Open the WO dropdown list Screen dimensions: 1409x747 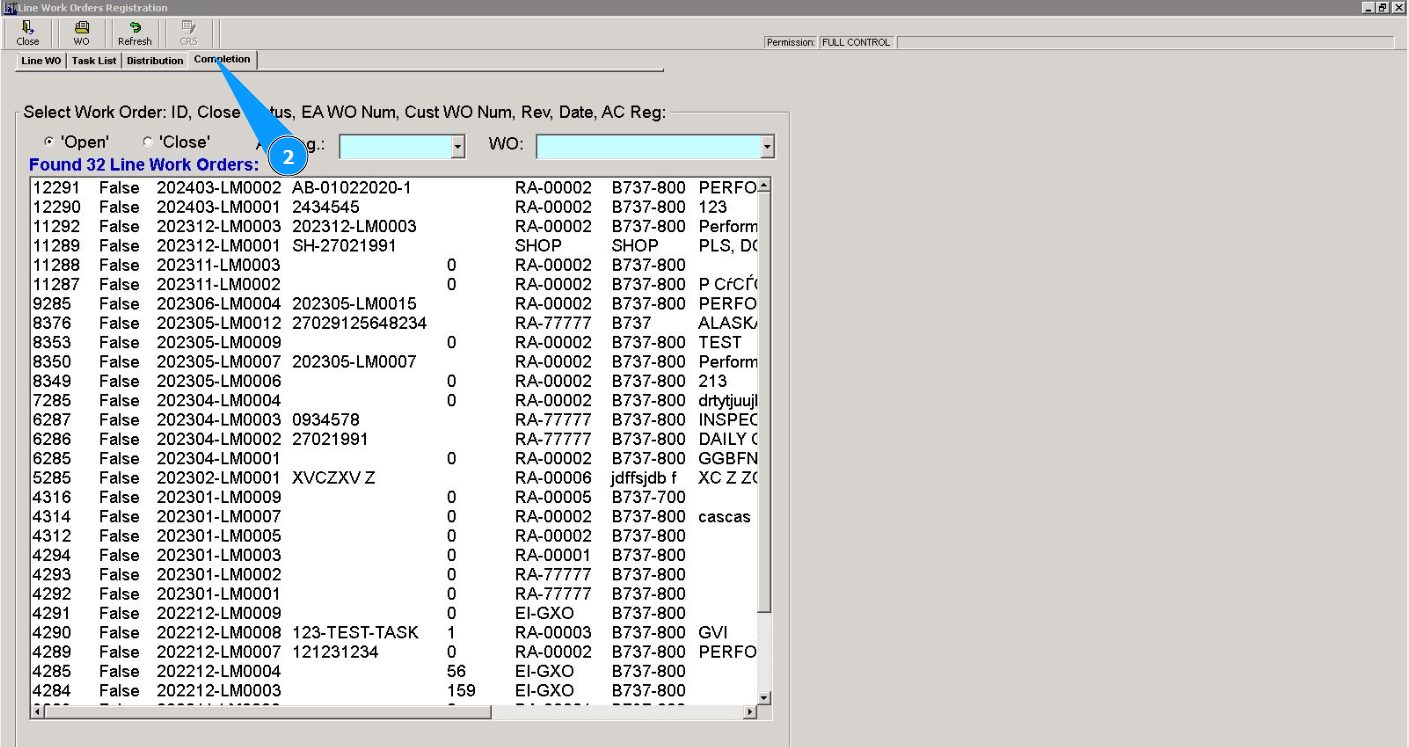767,147
